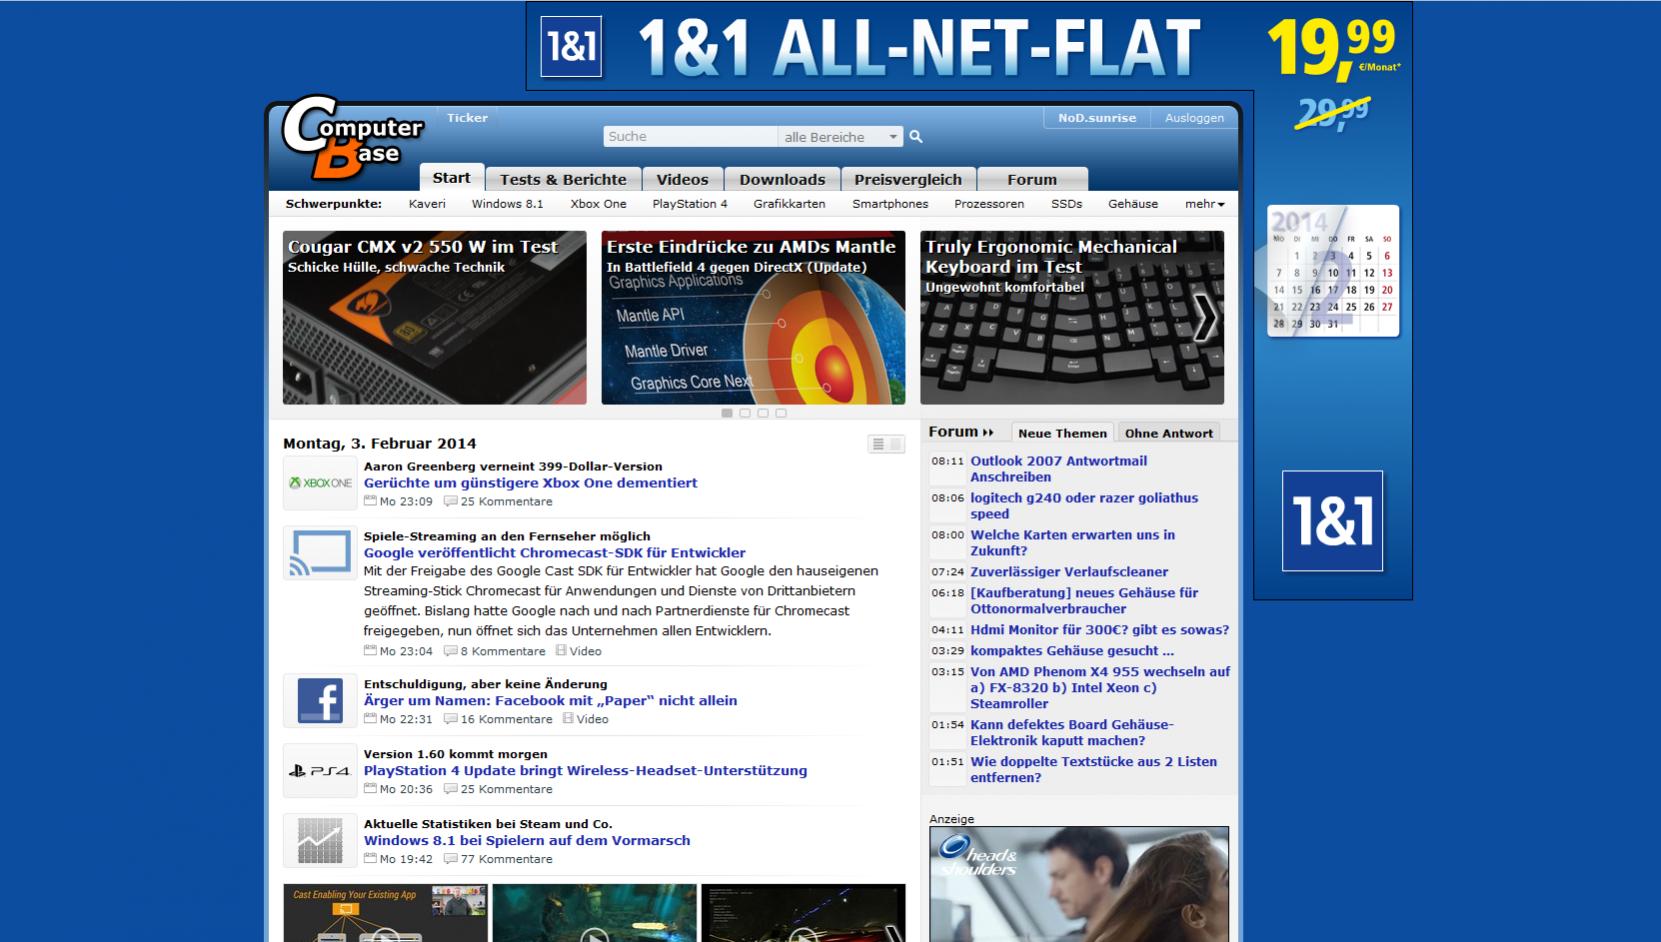Click the PS4 logo thumbnail
Viewport: 1661px width, 942px height.
320,770
